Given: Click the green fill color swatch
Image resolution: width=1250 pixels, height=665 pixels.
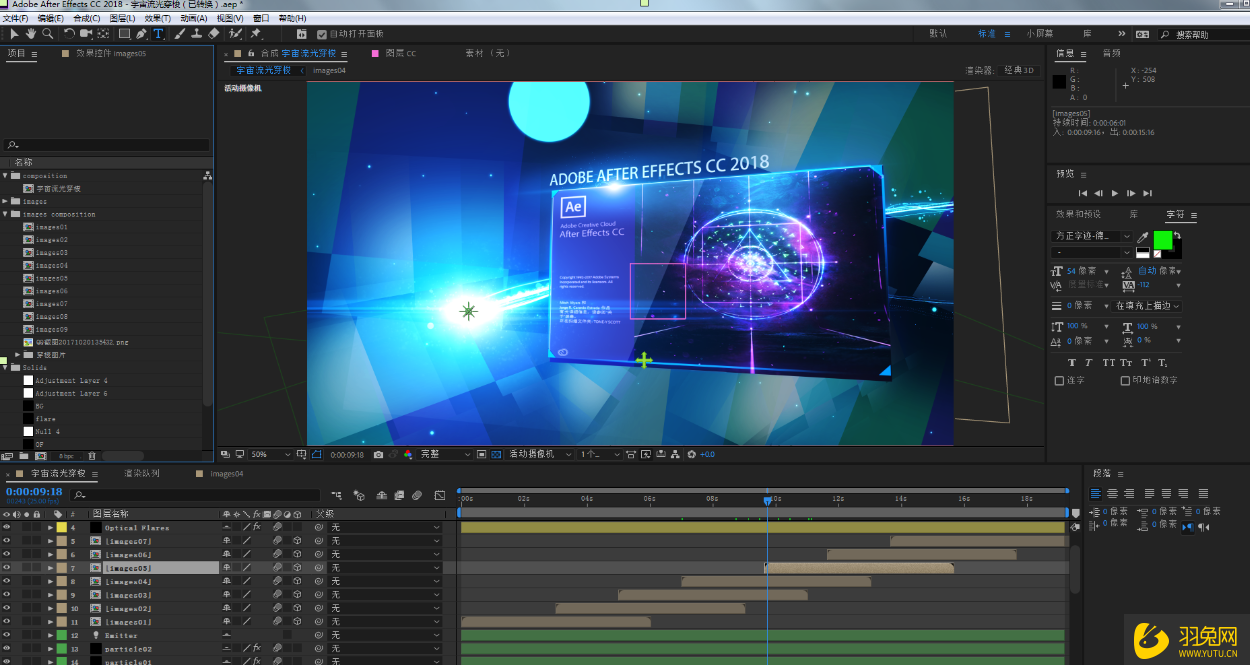Looking at the screenshot, I should click(1163, 240).
